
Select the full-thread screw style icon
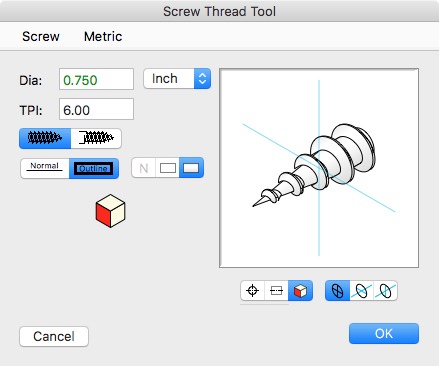[x=45, y=138]
